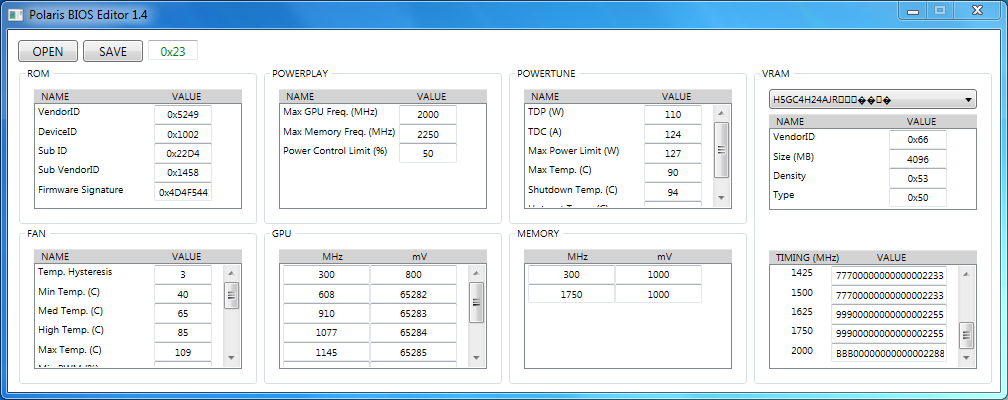
Task: Click the TIMING list scroll-down arrow
Action: [966, 357]
